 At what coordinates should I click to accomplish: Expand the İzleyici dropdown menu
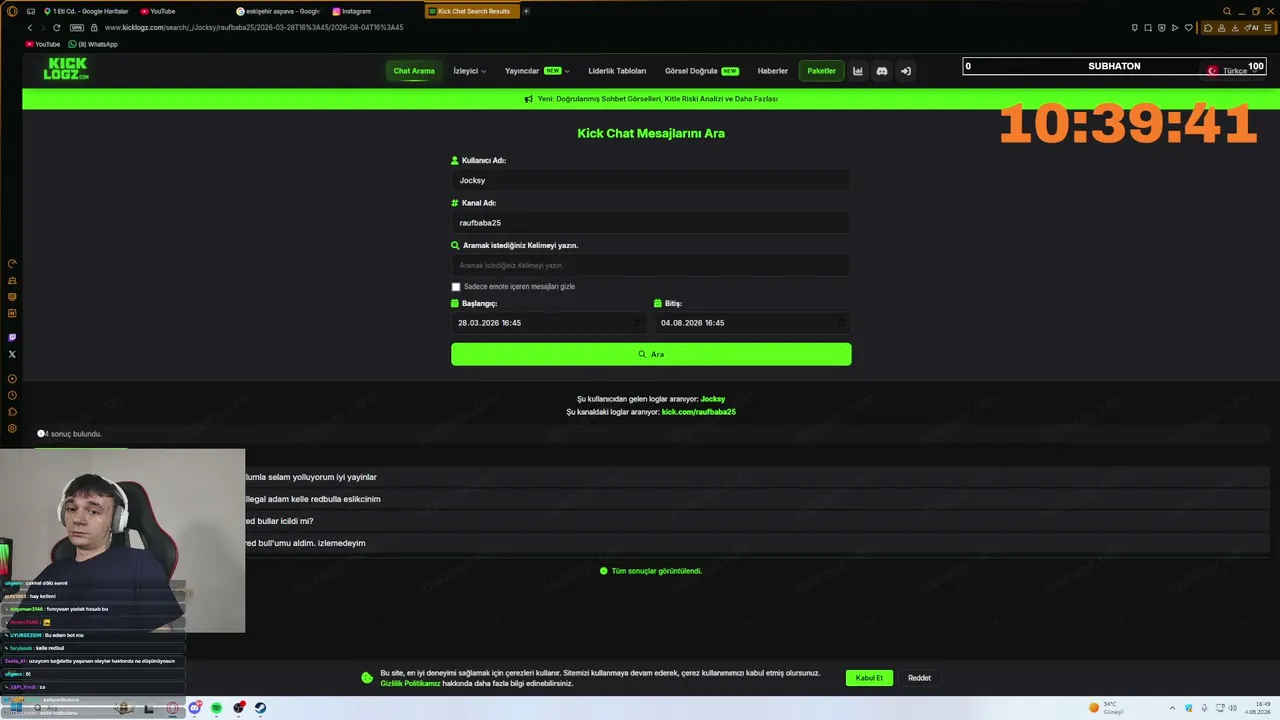tap(469, 71)
